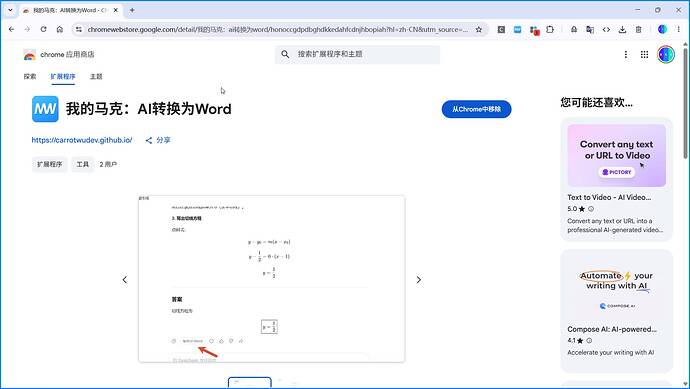Reload the current page

[x=43, y=29]
